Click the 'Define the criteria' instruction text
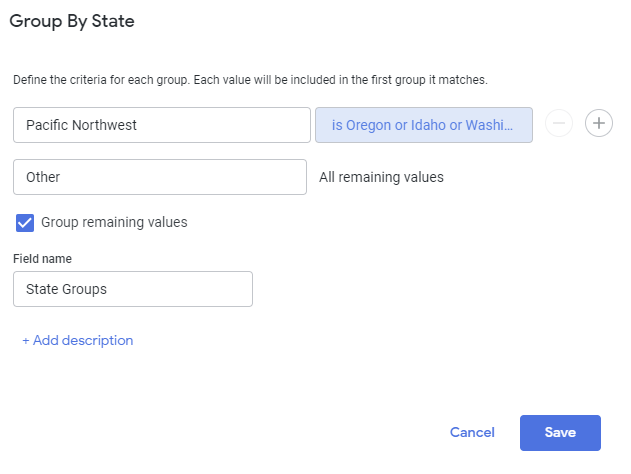This screenshot has height=474, width=631. [x=250, y=79]
